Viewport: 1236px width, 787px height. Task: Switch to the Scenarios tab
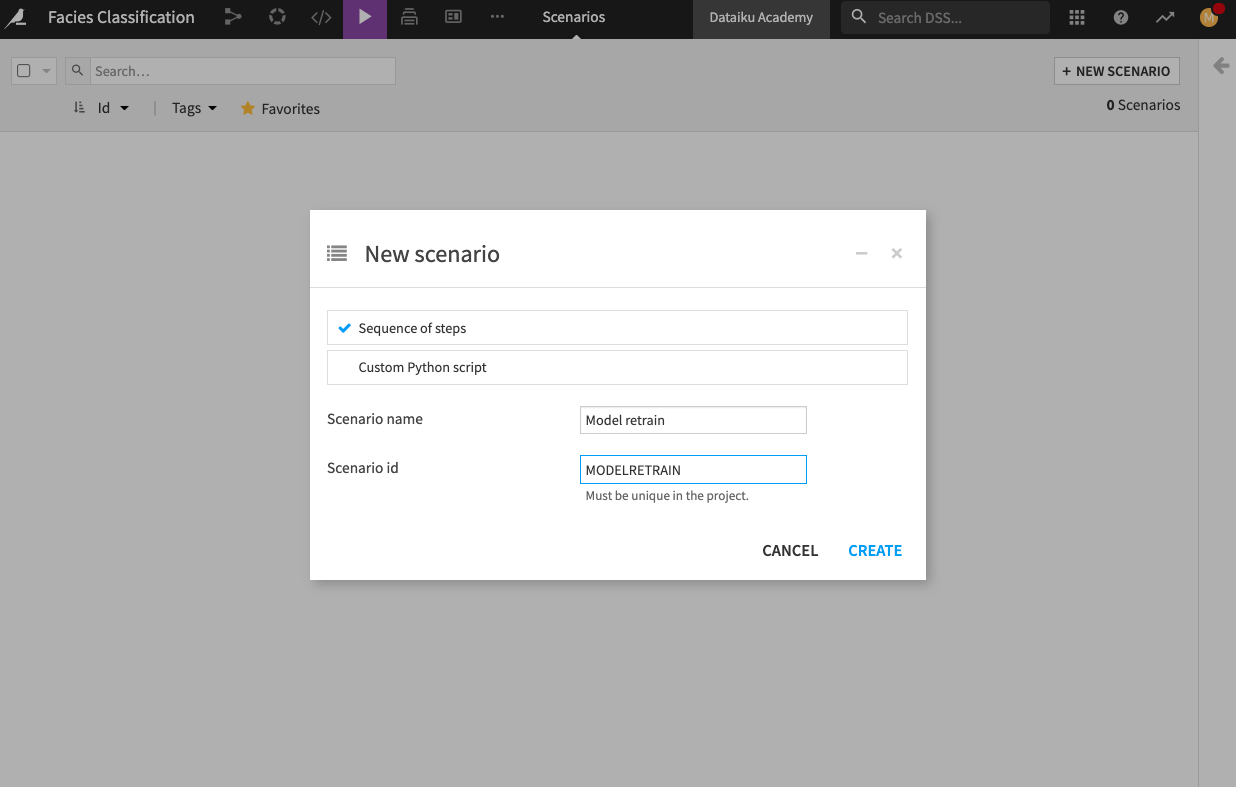tap(573, 17)
